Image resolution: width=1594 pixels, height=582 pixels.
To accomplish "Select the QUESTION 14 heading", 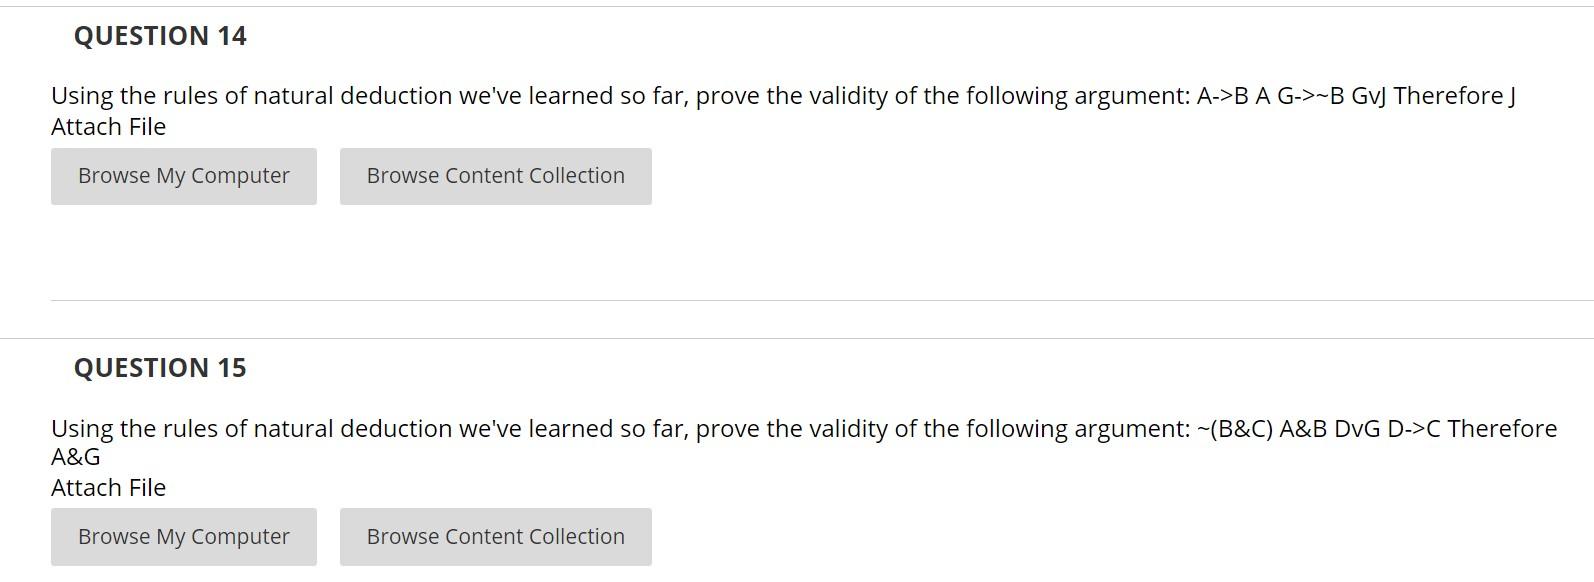I will pos(162,36).
